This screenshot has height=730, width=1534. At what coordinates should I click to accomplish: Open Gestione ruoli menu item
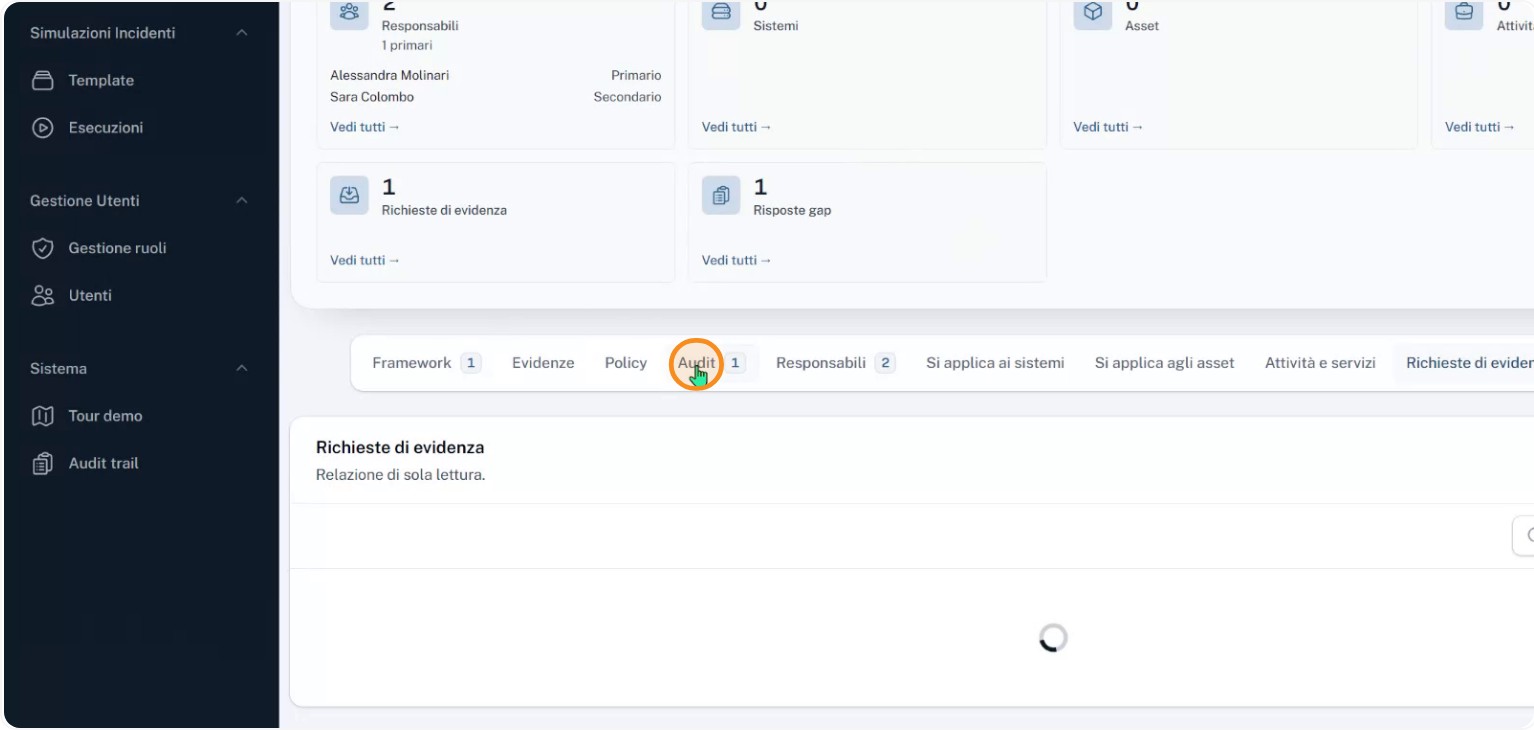click(117, 248)
